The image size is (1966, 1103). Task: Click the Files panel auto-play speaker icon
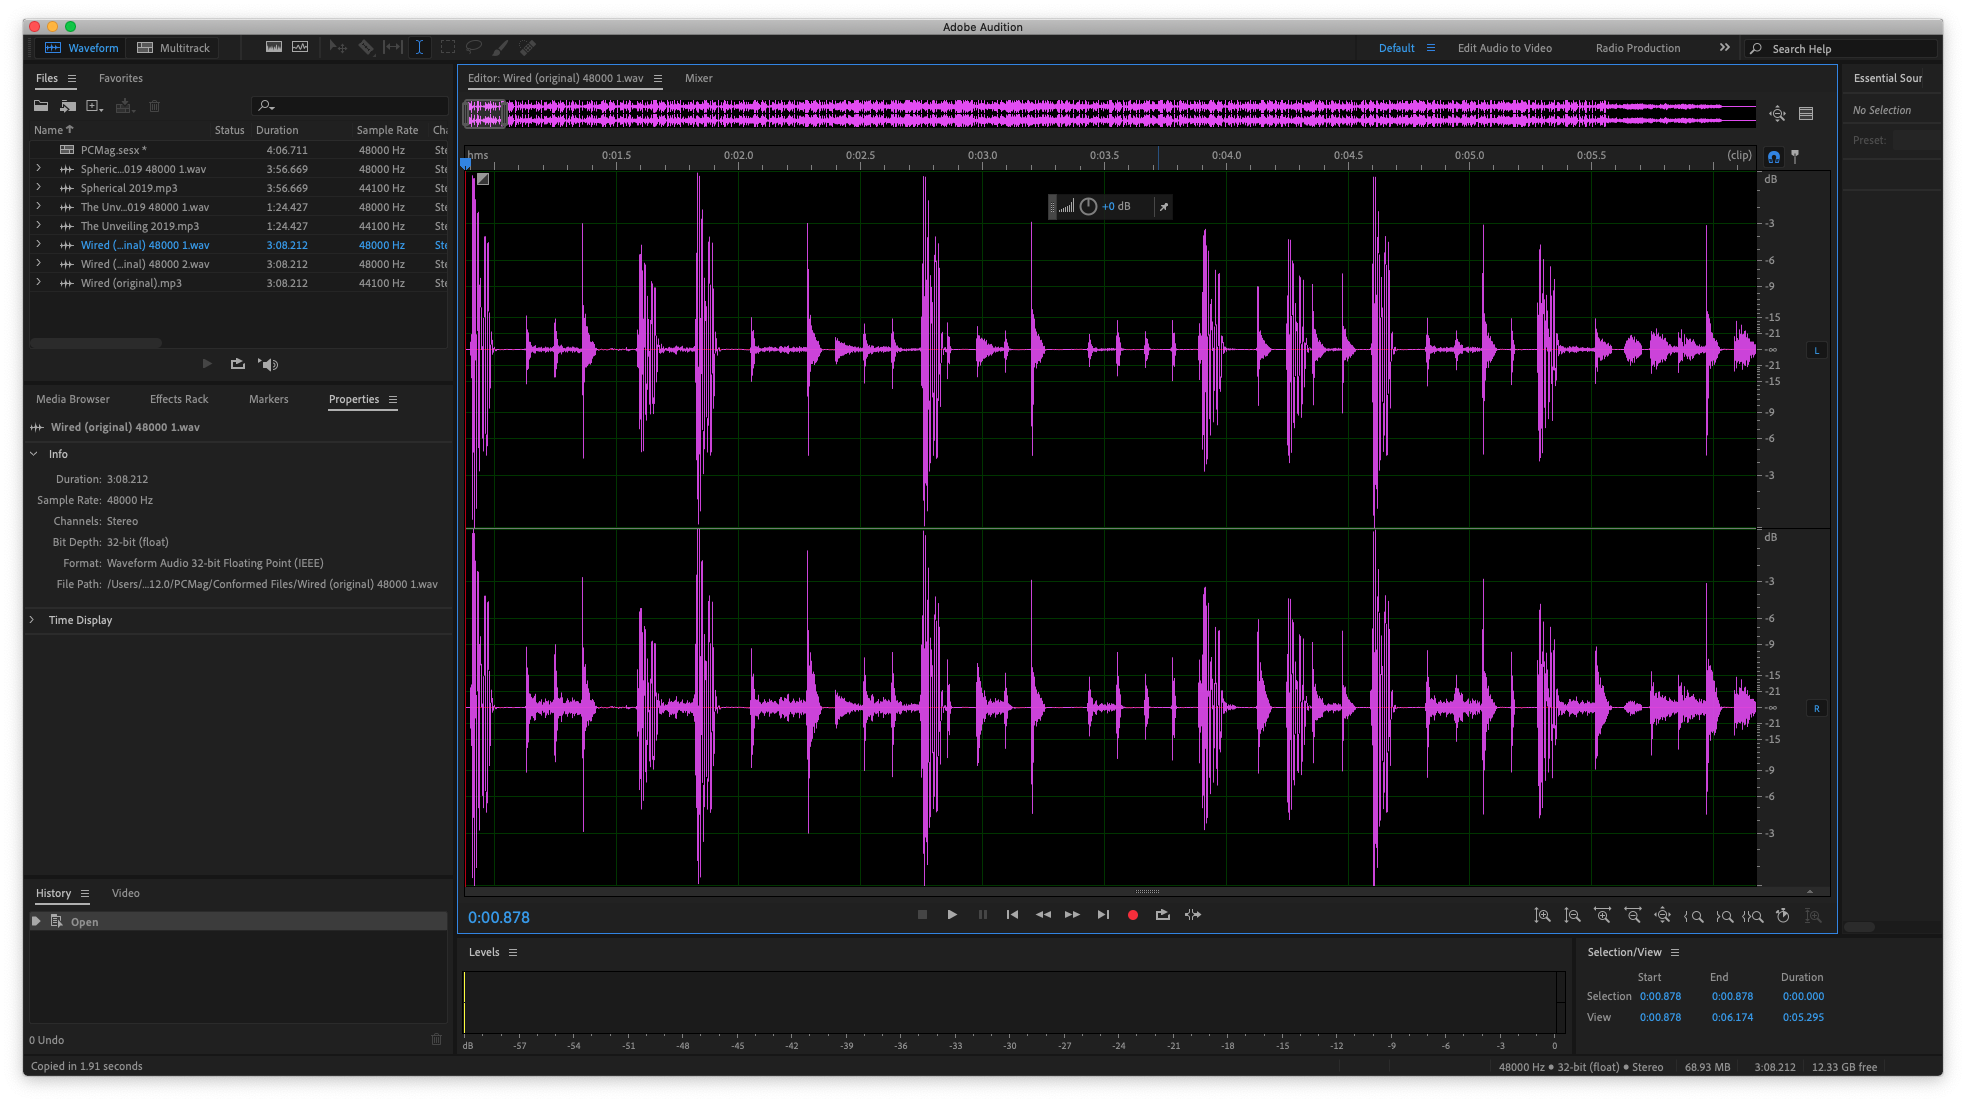pos(268,364)
